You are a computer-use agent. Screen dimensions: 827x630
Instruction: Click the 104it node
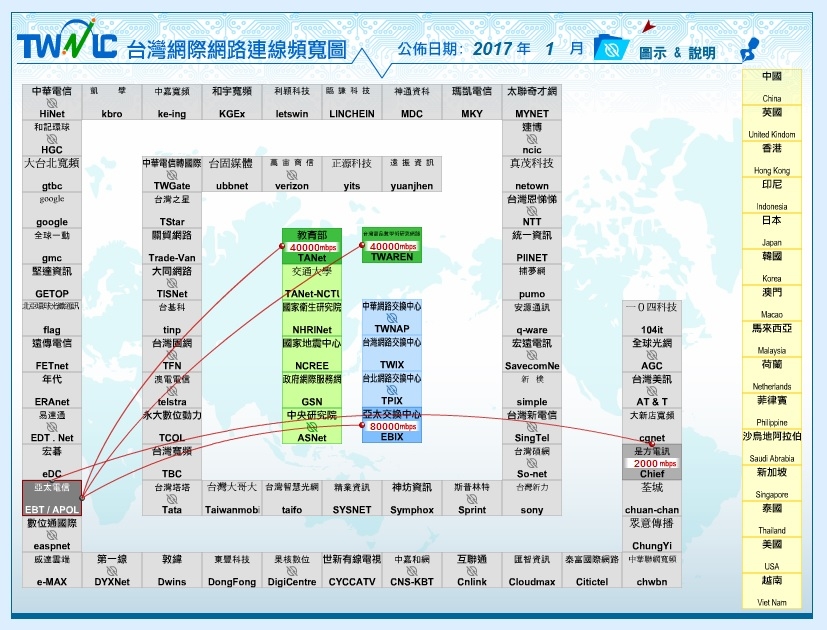(x=652, y=318)
